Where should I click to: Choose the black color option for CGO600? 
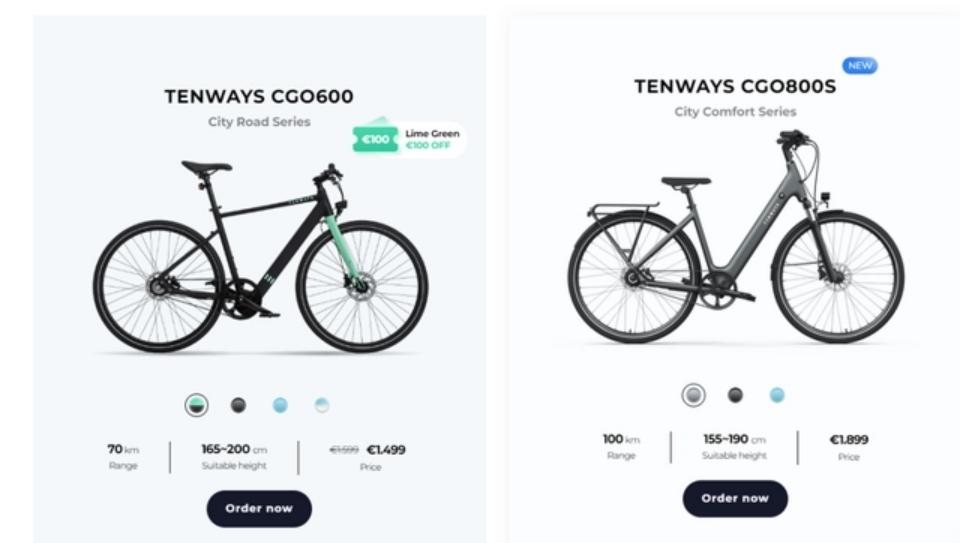[238, 405]
